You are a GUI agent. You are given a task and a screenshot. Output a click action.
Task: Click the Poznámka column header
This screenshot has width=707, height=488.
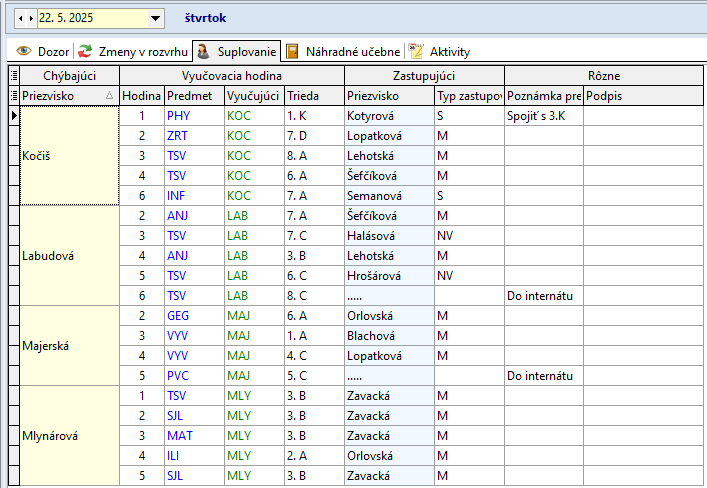(544, 96)
